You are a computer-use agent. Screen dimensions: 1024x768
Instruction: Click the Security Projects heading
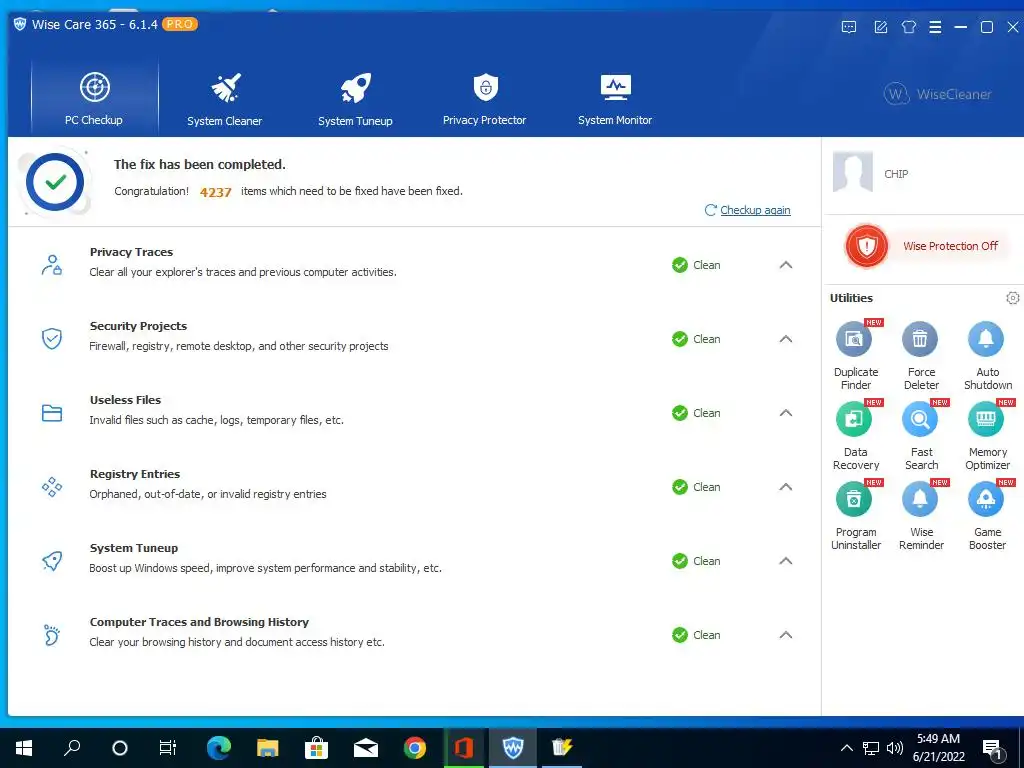(x=138, y=326)
